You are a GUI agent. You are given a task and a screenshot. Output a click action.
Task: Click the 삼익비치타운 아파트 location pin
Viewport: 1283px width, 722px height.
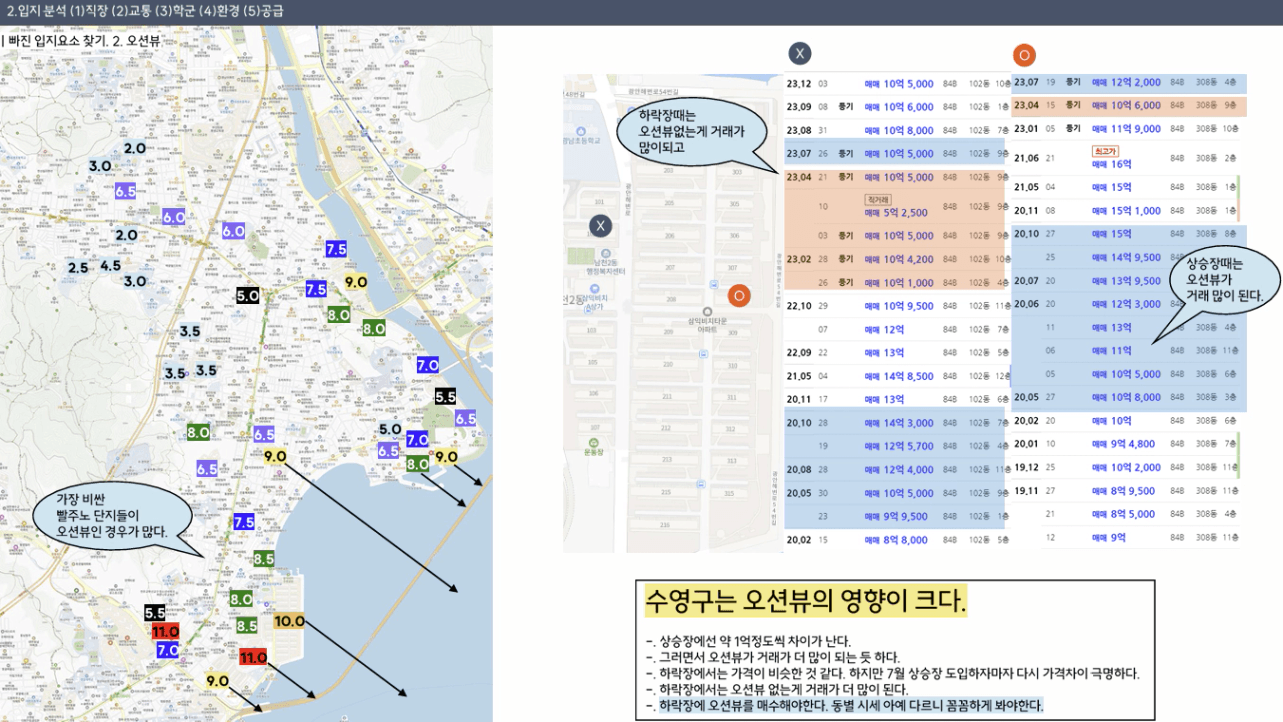[x=707, y=309]
